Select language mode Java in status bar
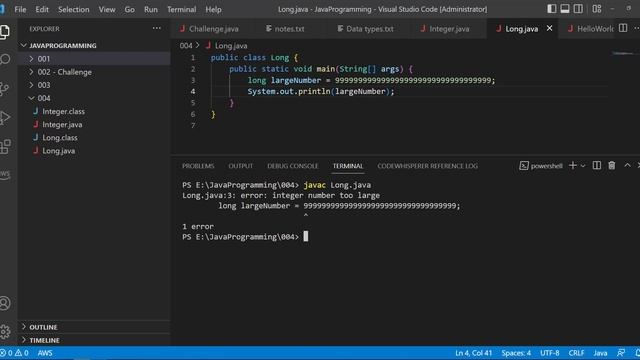This screenshot has height=360, width=640. tap(600, 353)
